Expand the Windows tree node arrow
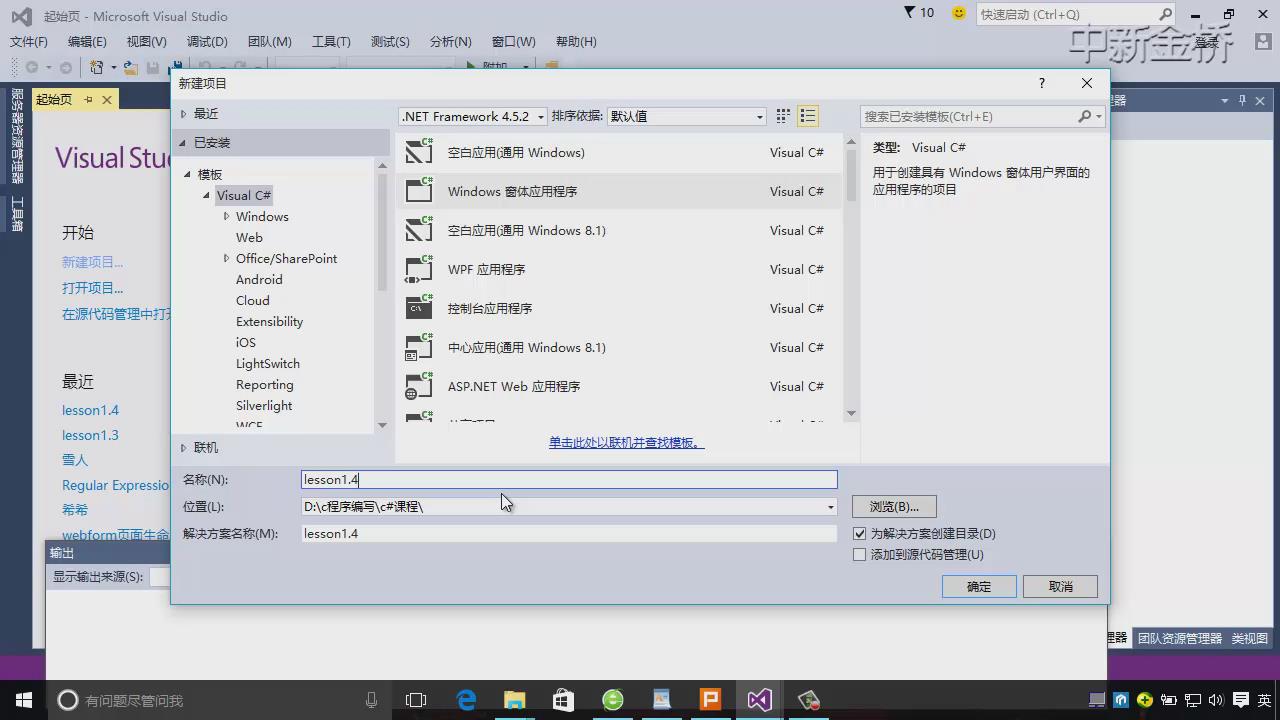Viewport: 1280px width, 720px height. (x=227, y=216)
